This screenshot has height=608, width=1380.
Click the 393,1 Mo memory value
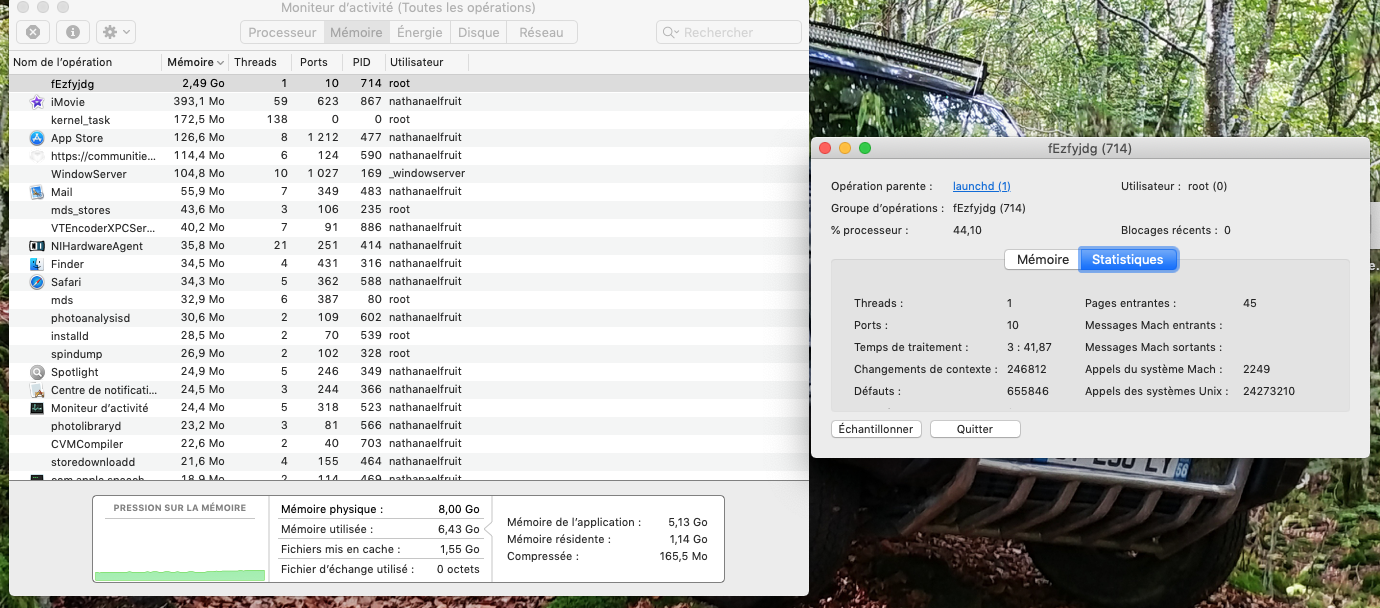tap(199, 102)
